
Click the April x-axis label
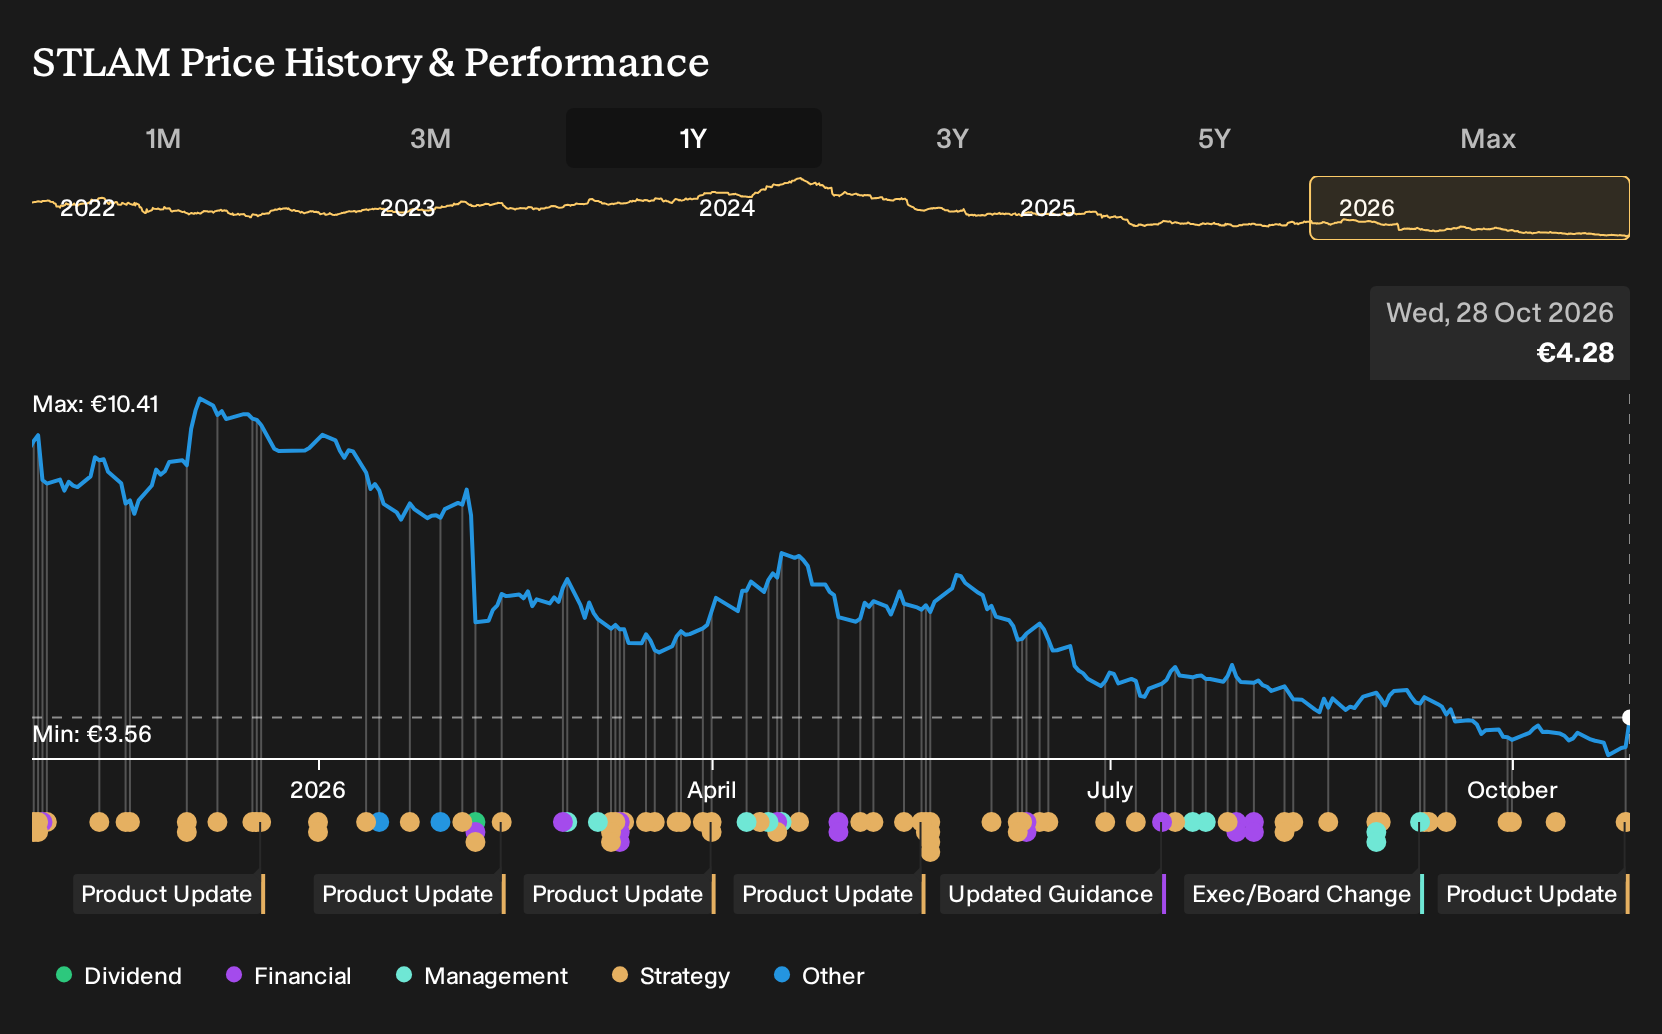pyautogui.click(x=712, y=790)
